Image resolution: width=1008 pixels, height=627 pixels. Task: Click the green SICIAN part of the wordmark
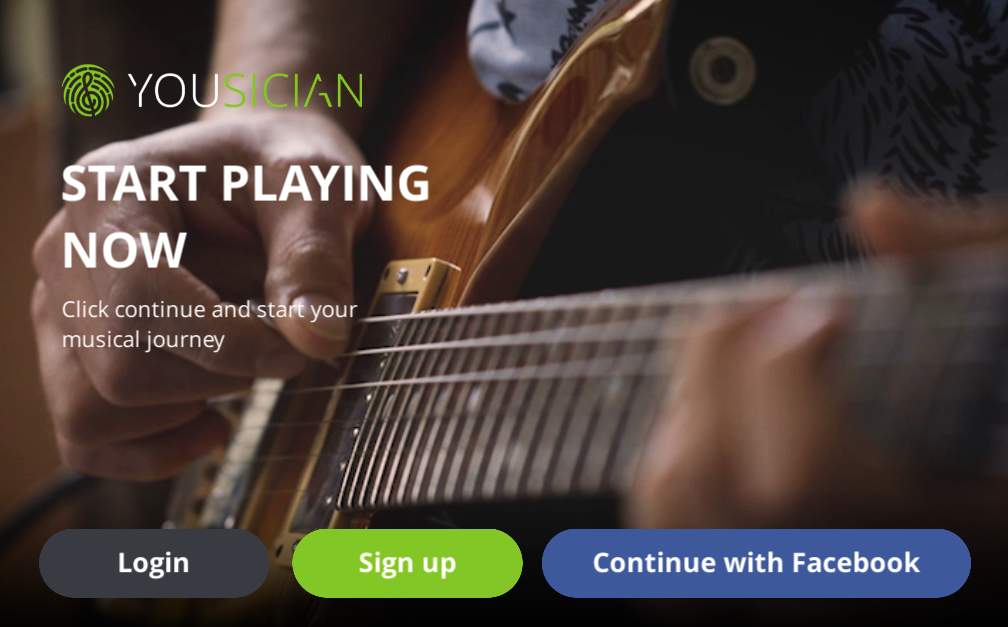coord(293,91)
